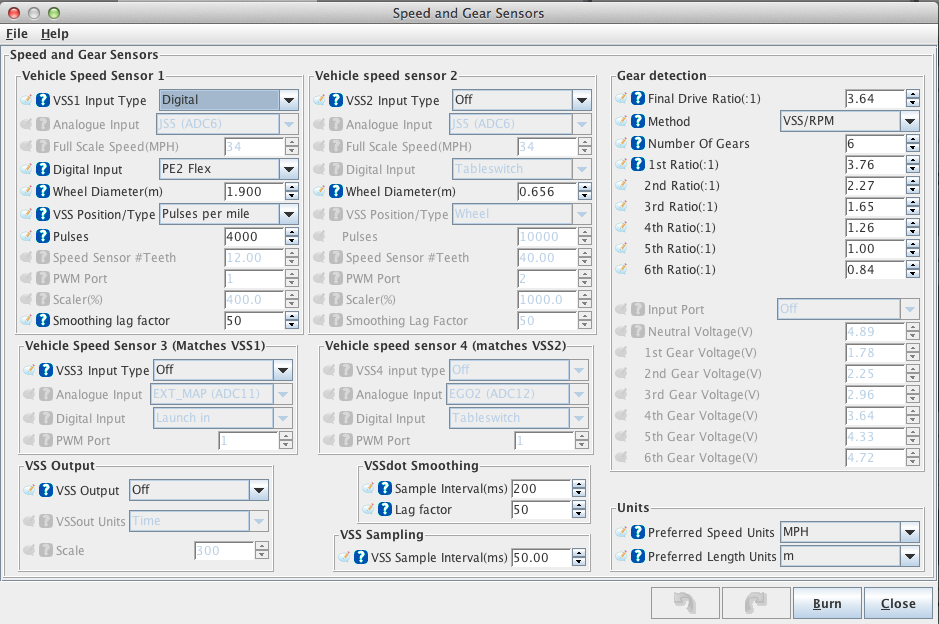Open the Preferred Speed Units dropdown

tap(908, 532)
